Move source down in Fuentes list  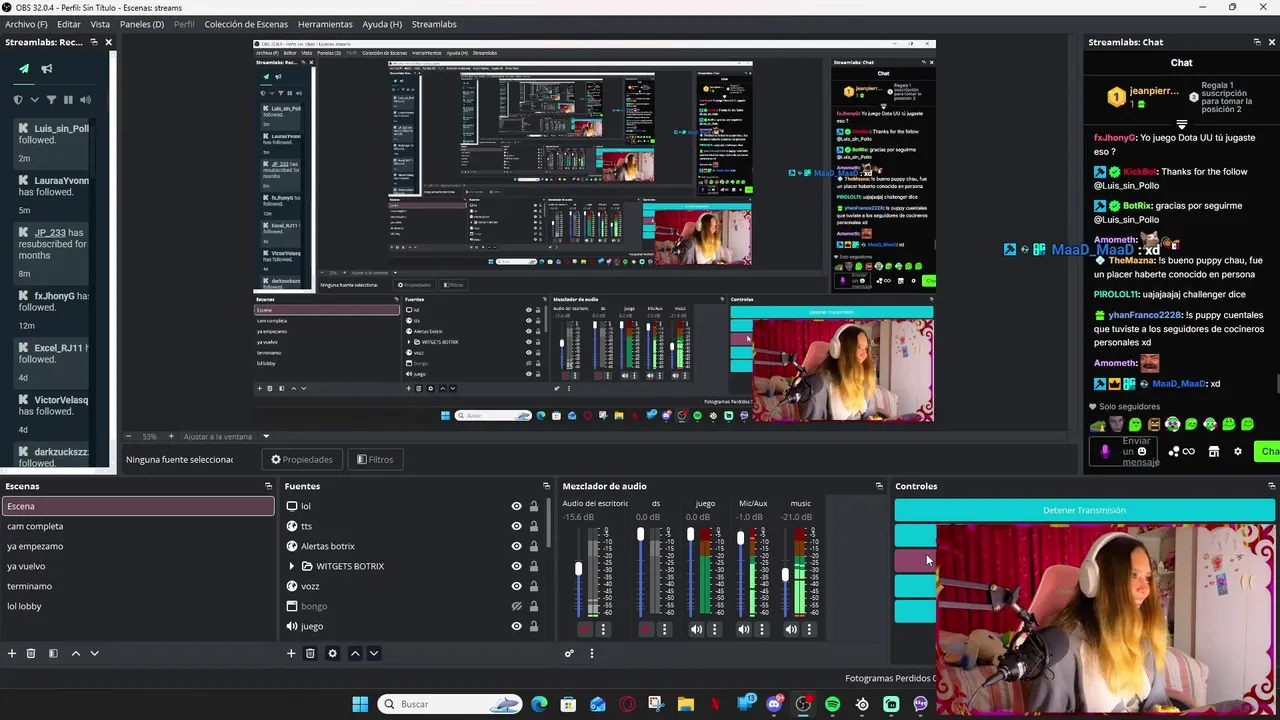point(373,653)
